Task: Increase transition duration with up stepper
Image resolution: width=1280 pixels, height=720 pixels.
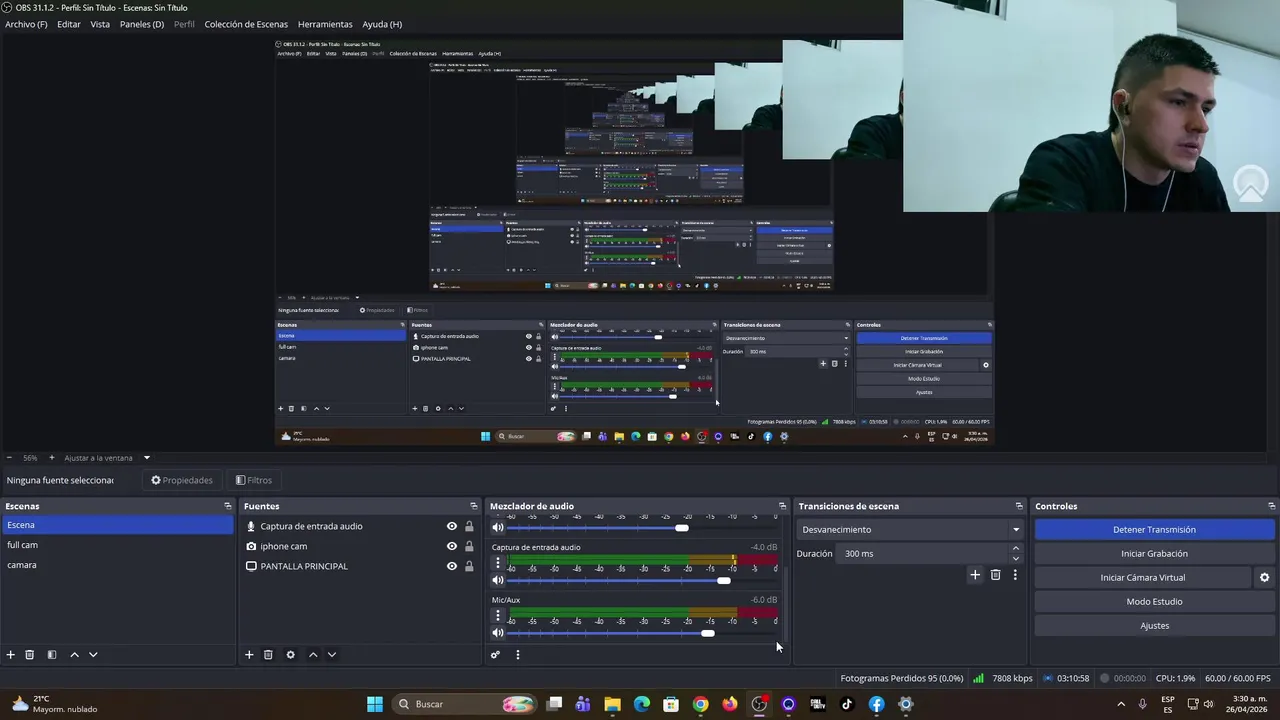Action: pyautogui.click(x=1016, y=548)
